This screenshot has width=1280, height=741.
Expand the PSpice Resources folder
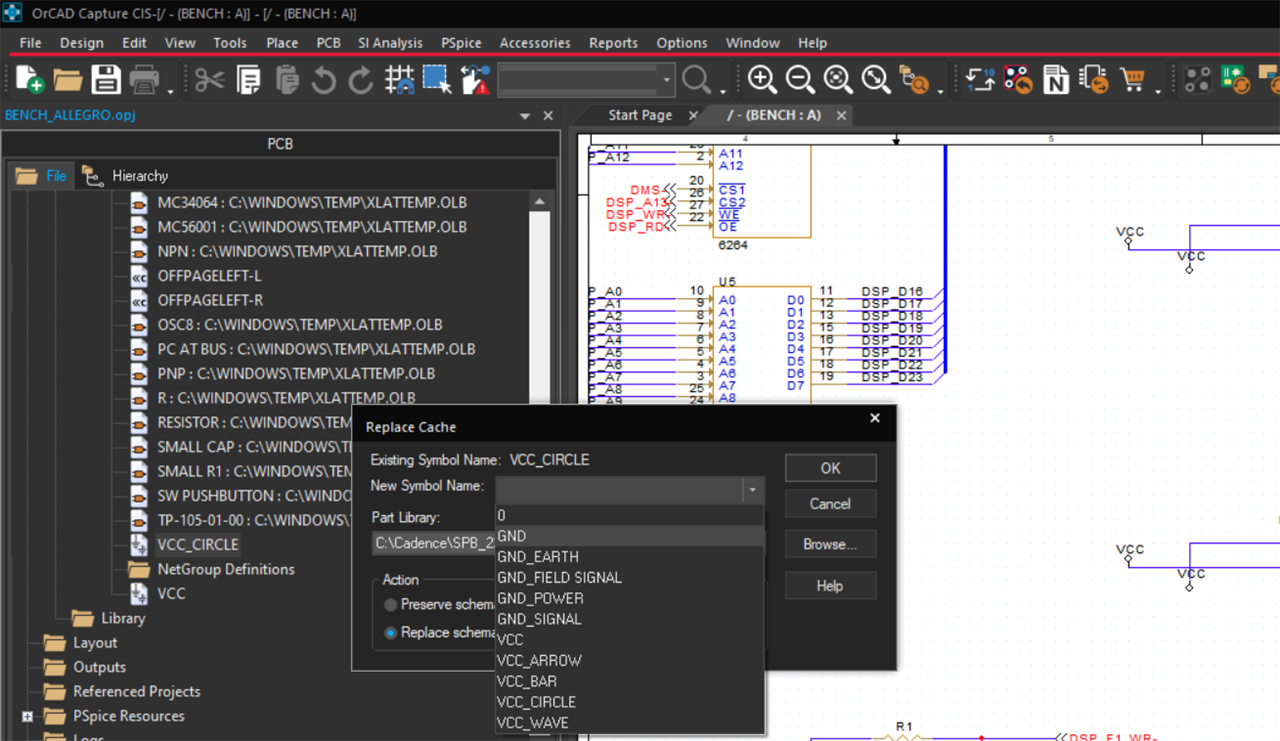tap(28, 716)
